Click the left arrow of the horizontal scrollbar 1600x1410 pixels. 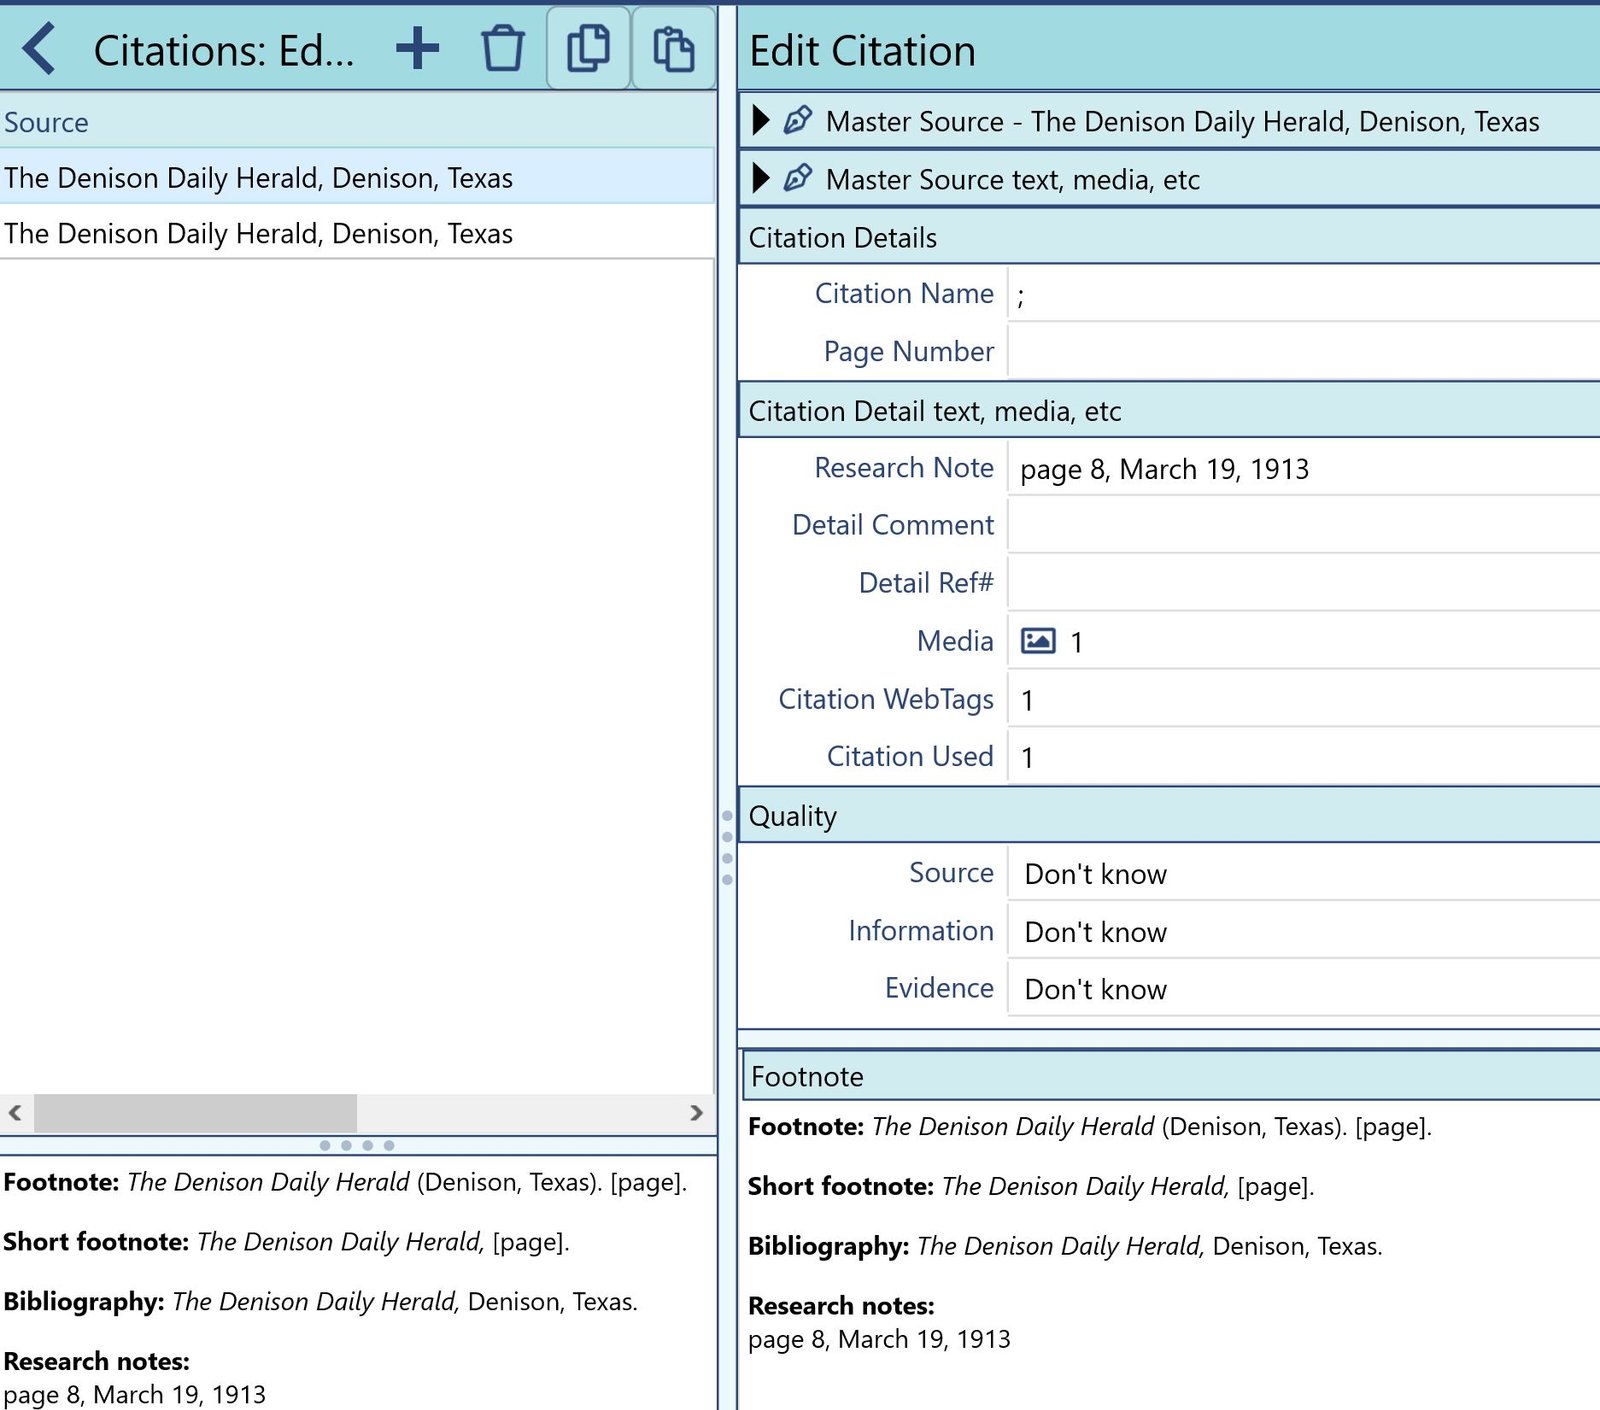pos(15,1113)
